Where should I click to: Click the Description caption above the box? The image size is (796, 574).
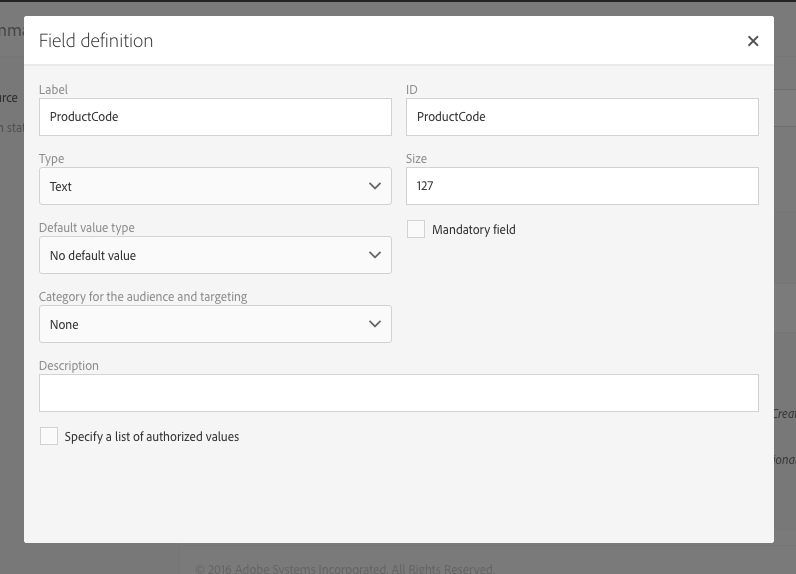pos(69,366)
